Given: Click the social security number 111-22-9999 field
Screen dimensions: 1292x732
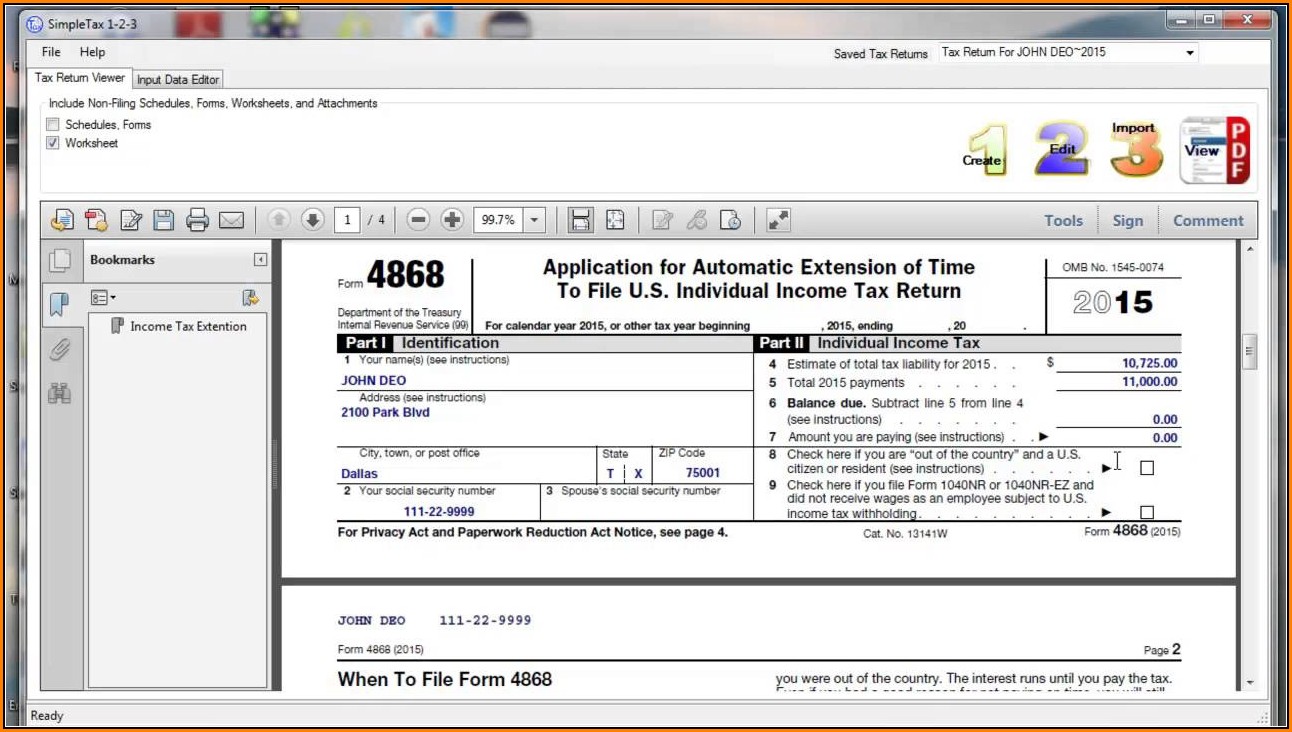Looking at the screenshot, I should pos(439,512).
